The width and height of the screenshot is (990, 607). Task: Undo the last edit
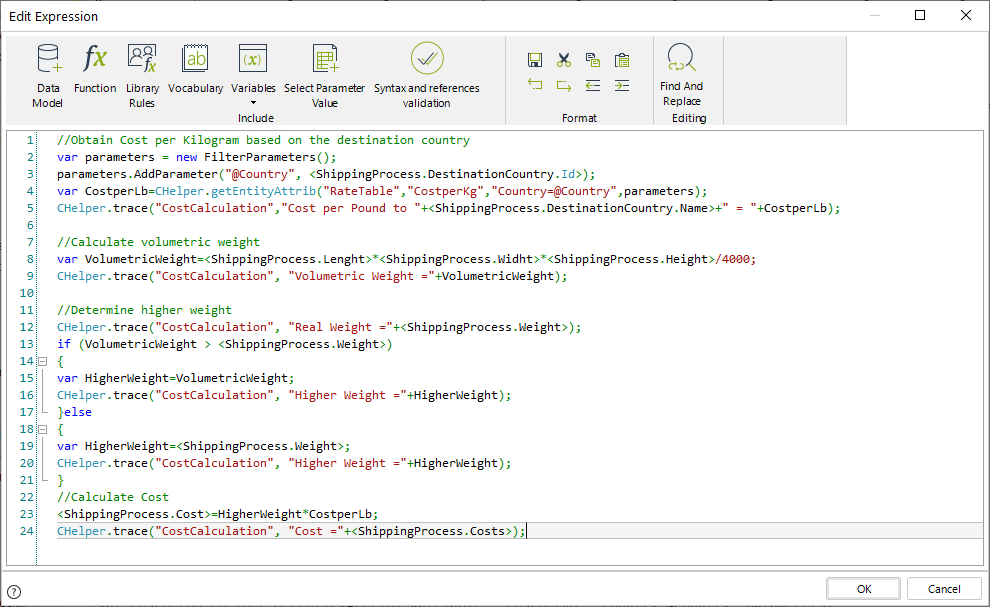pyautogui.click(x=535, y=85)
